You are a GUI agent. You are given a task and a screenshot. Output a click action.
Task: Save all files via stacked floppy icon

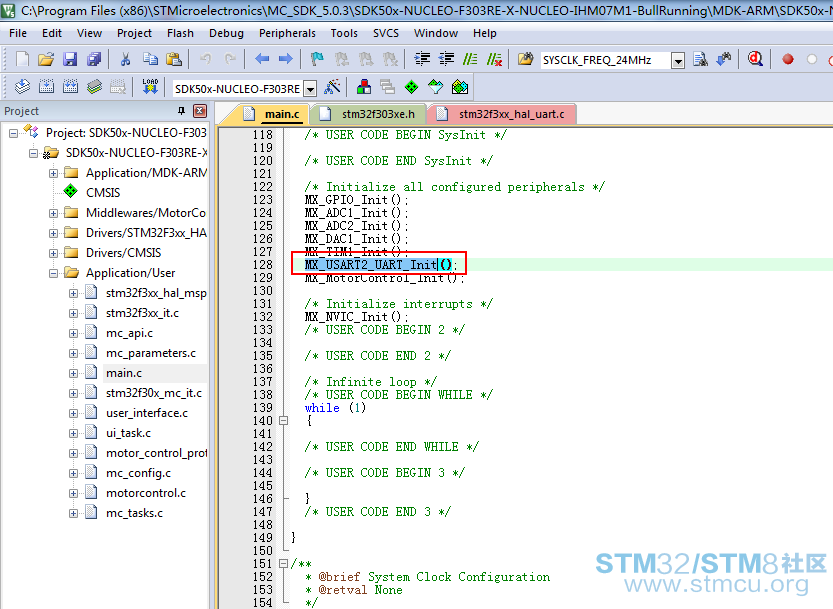(x=94, y=59)
